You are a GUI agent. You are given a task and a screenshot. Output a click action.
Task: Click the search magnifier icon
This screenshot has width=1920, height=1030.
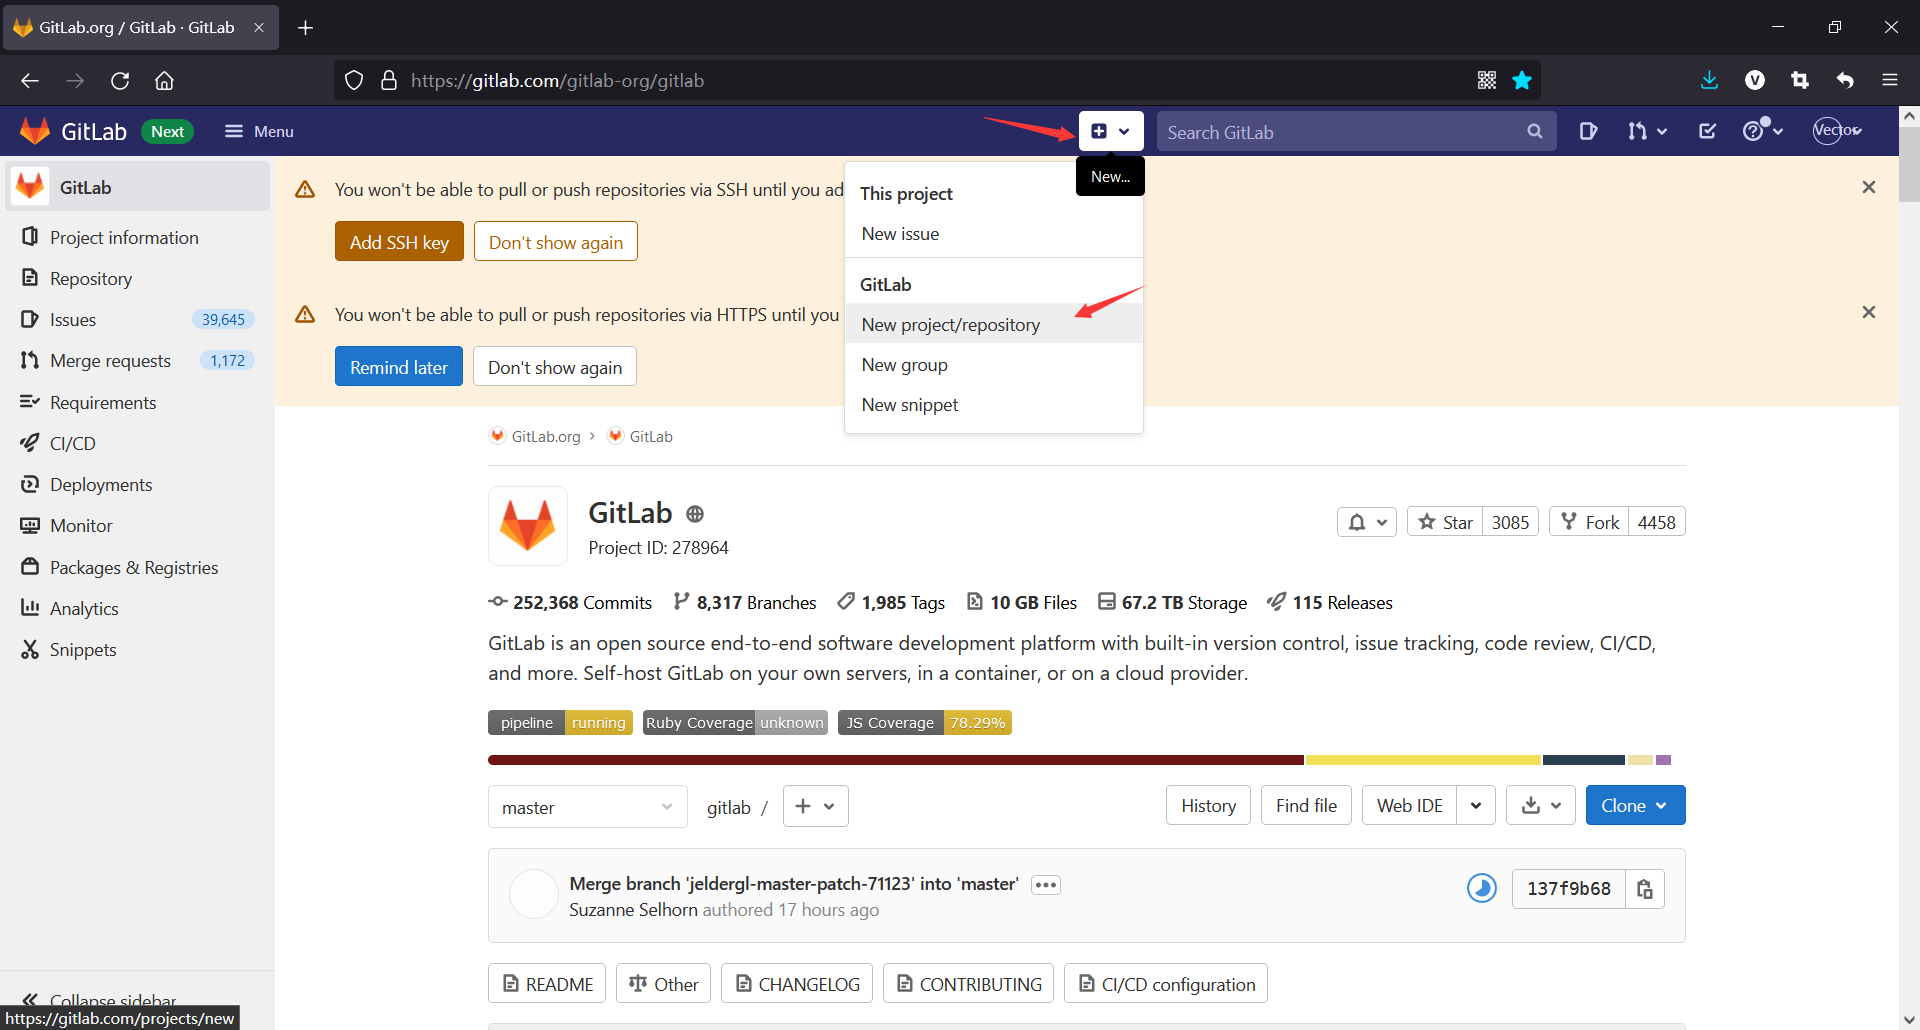click(1534, 132)
